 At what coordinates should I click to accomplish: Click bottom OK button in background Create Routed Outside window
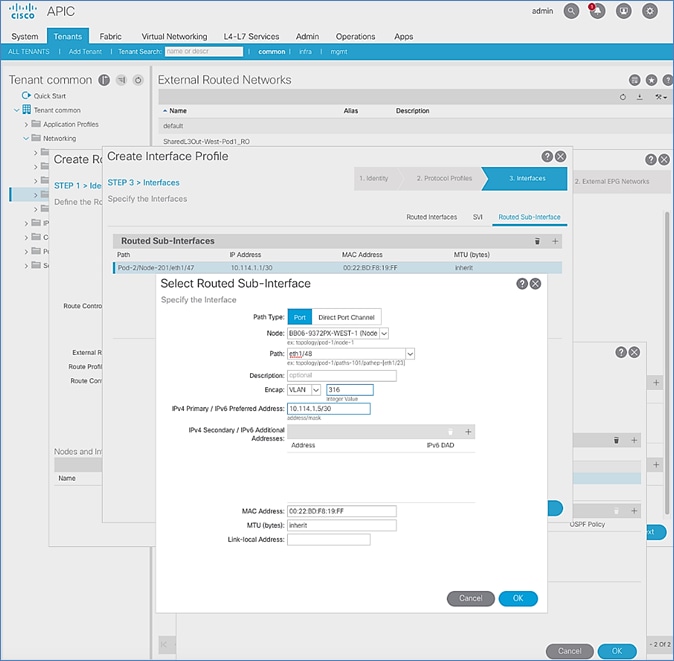[x=617, y=651]
